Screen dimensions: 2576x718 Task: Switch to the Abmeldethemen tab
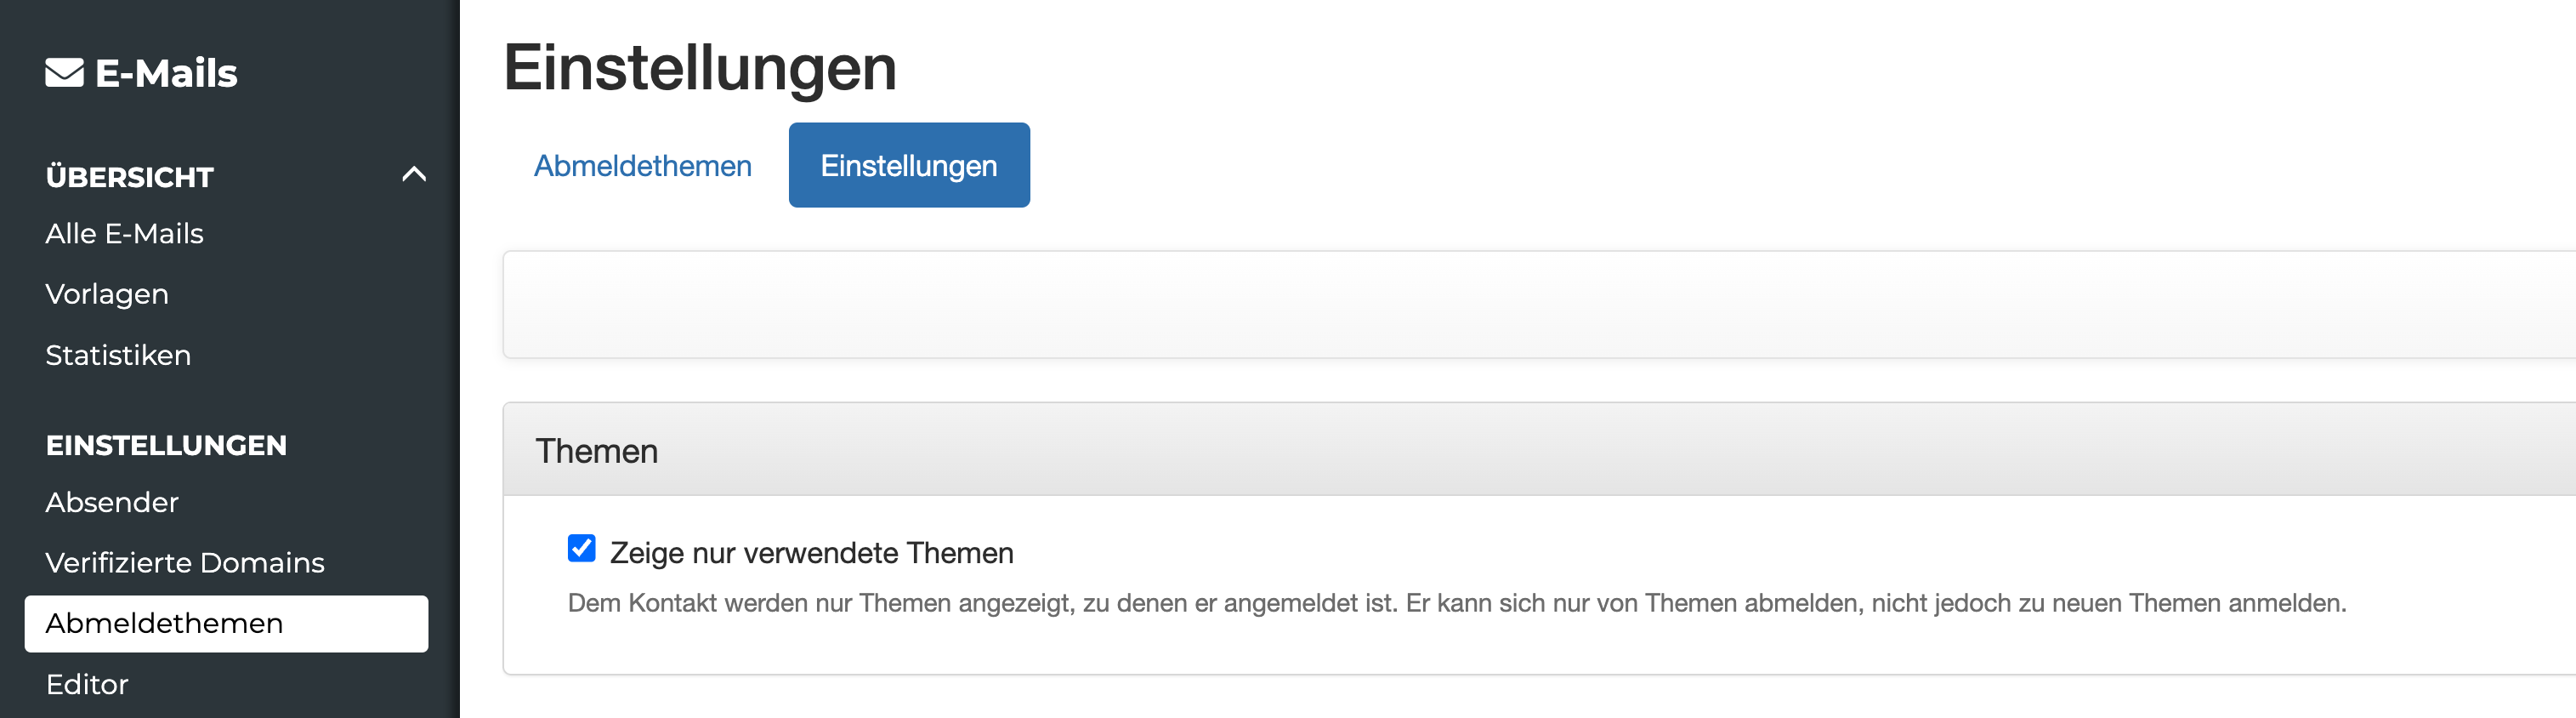tap(643, 165)
